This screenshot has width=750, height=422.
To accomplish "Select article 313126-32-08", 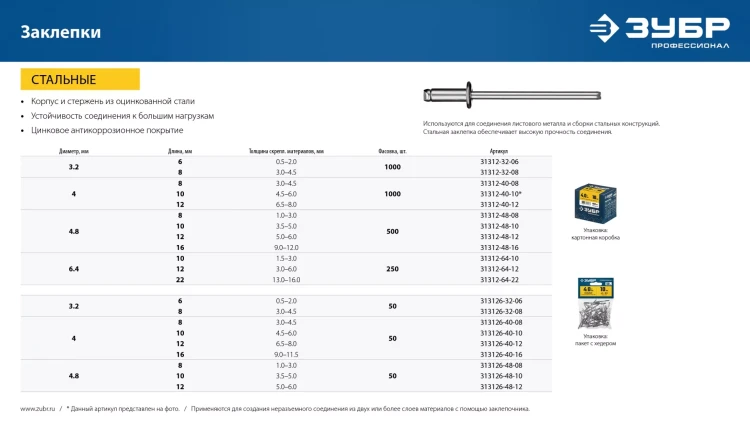I will point(501,311).
